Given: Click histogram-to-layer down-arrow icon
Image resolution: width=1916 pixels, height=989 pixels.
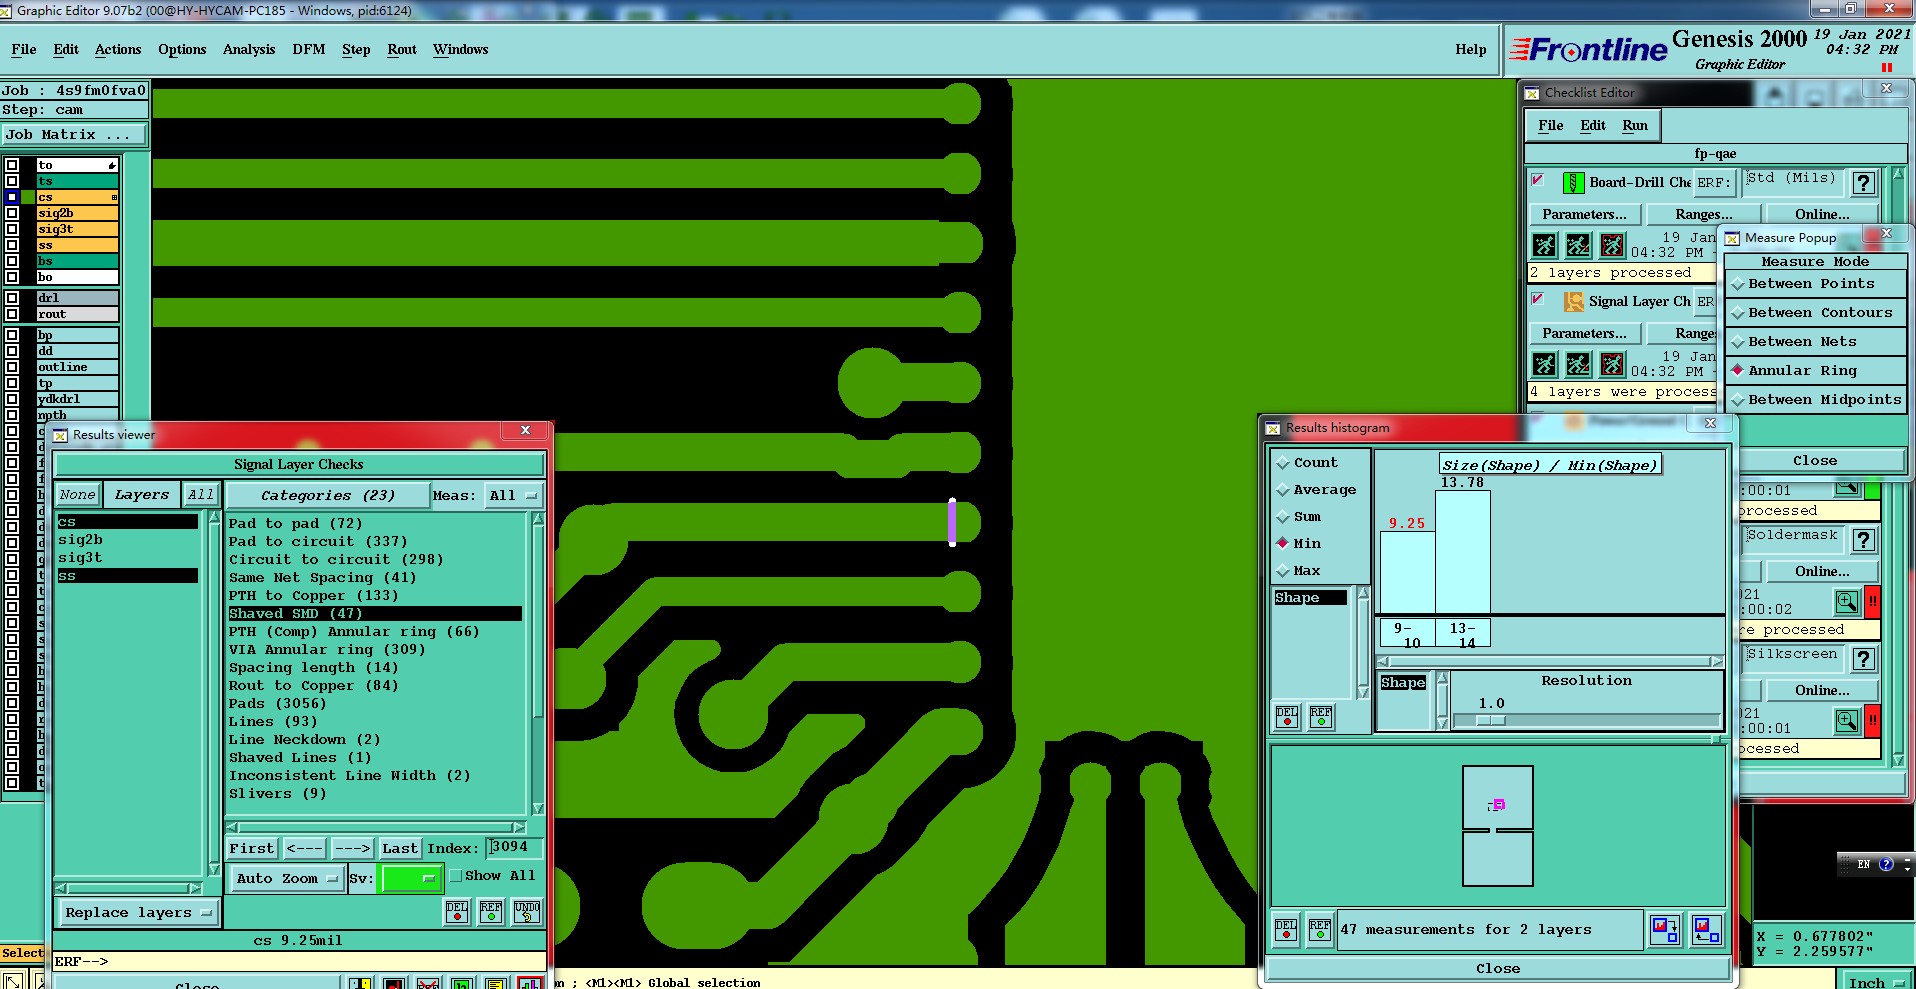Looking at the screenshot, I should pos(1665,930).
